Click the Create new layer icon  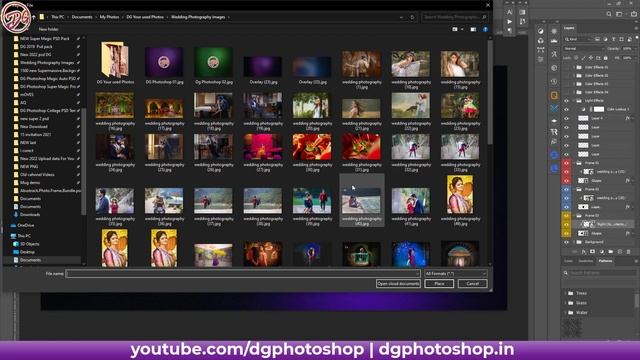[620, 252]
